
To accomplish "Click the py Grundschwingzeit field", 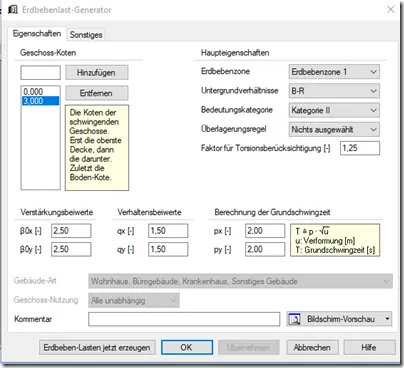I will (265, 249).
